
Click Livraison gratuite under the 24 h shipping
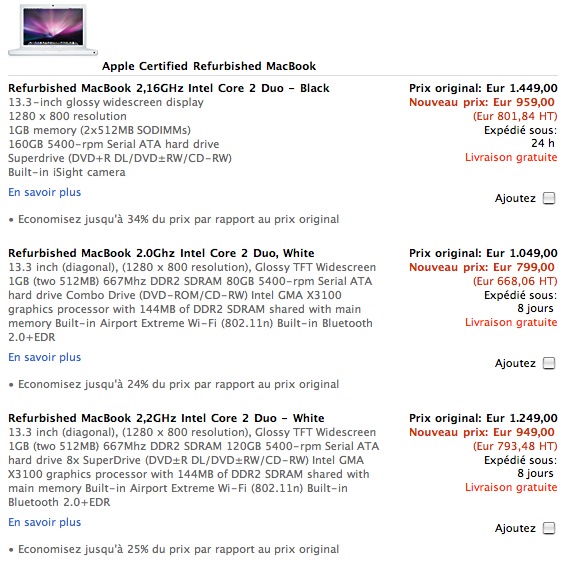click(511, 157)
